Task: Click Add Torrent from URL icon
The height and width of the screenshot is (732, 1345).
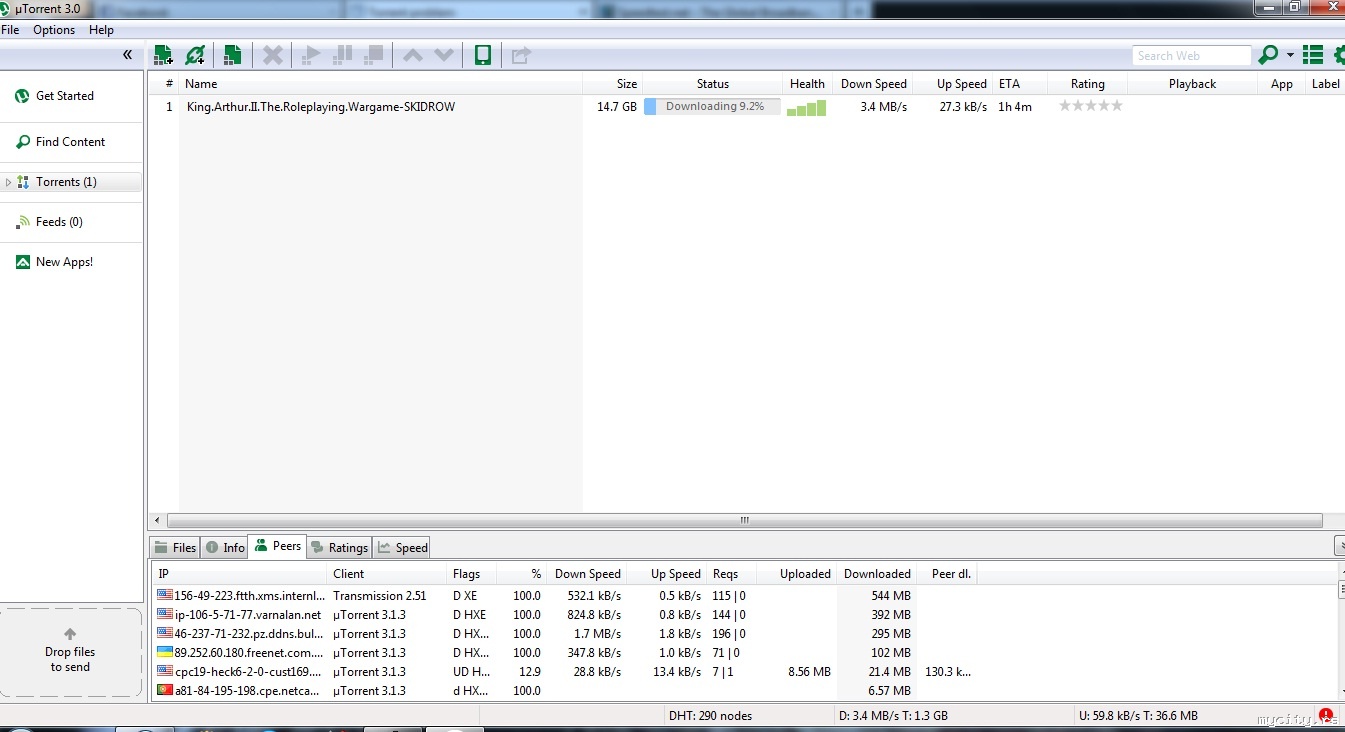Action: 195,55
